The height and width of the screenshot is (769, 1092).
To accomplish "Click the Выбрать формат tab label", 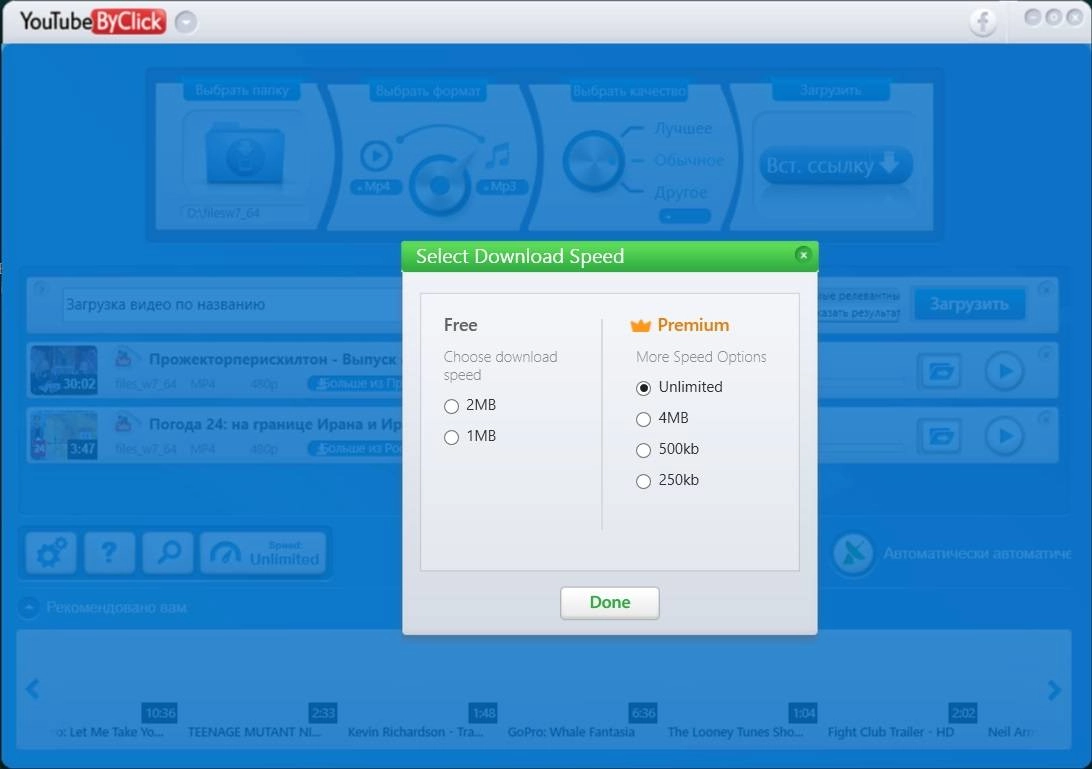I will pos(428,91).
